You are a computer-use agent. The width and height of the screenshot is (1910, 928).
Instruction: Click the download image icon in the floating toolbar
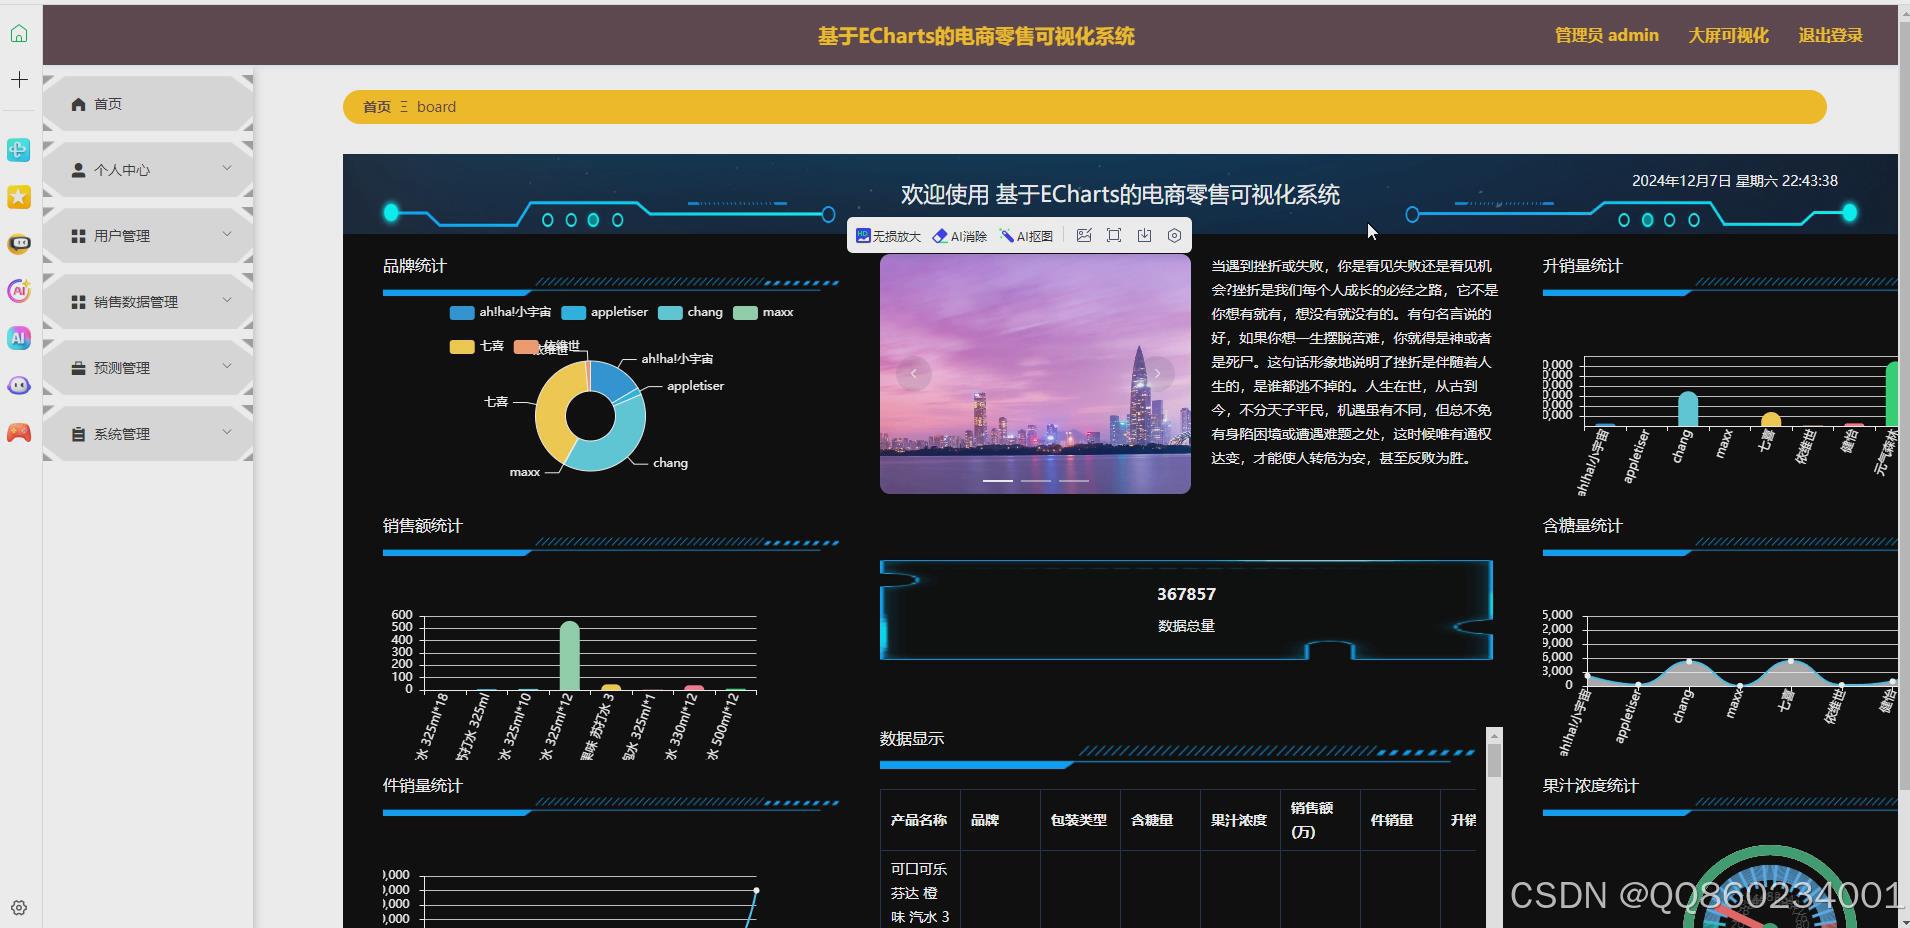click(x=1144, y=235)
